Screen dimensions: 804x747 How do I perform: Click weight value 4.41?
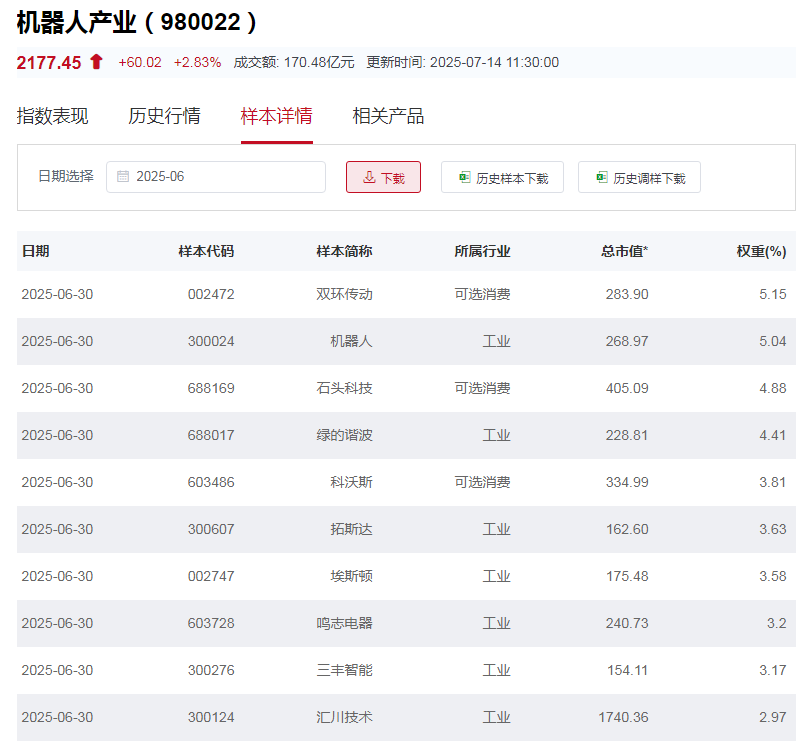773,435
